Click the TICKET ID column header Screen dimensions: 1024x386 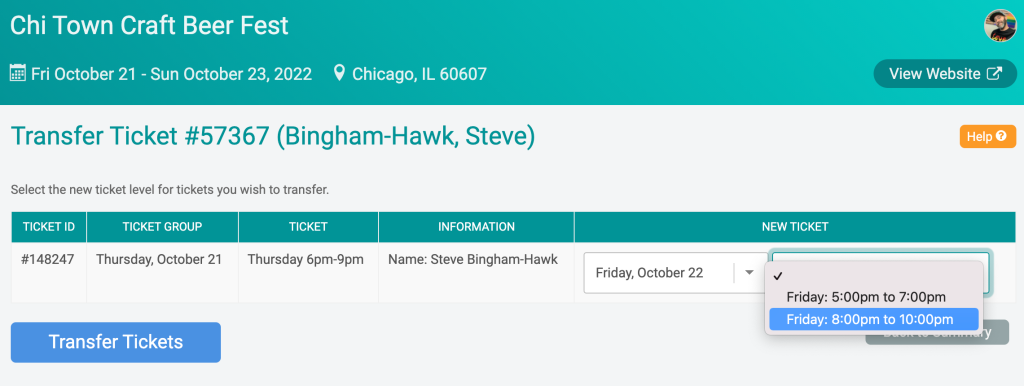tap(49, 227)
